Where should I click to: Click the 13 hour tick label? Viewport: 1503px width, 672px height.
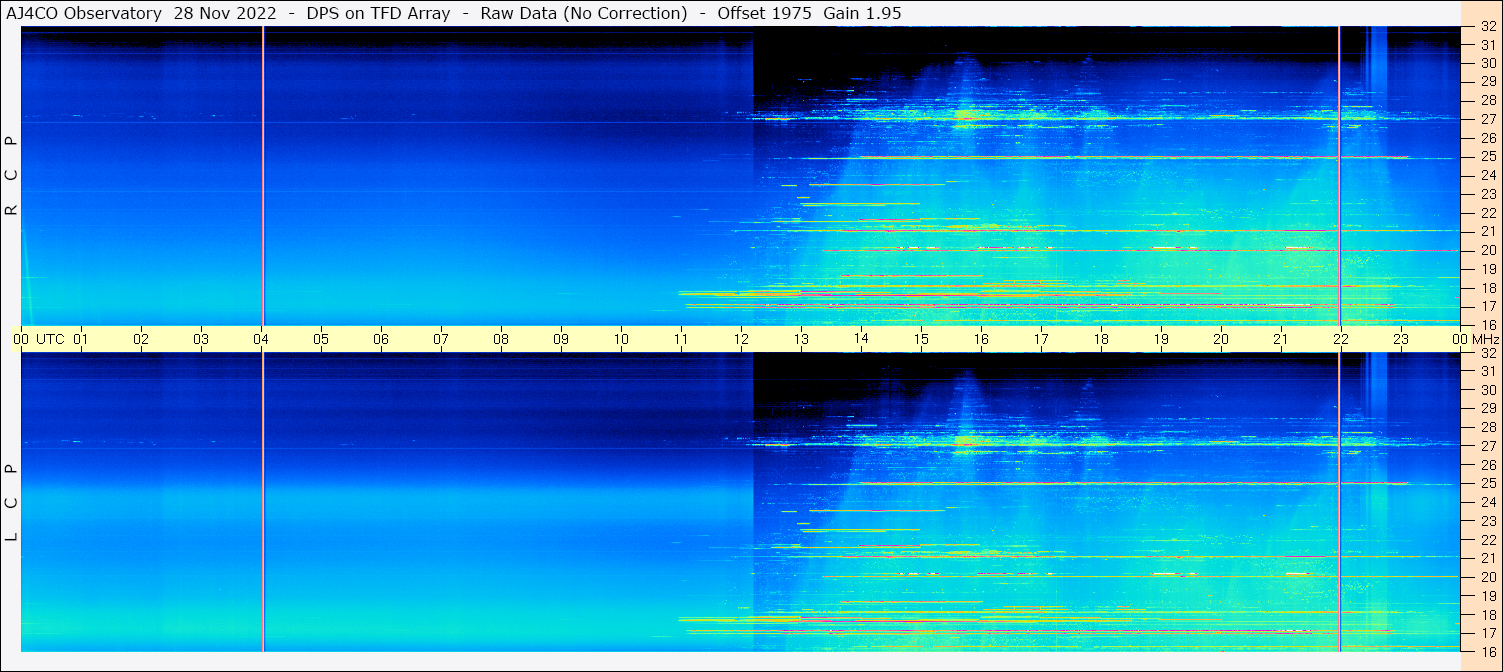pos(801,339)
